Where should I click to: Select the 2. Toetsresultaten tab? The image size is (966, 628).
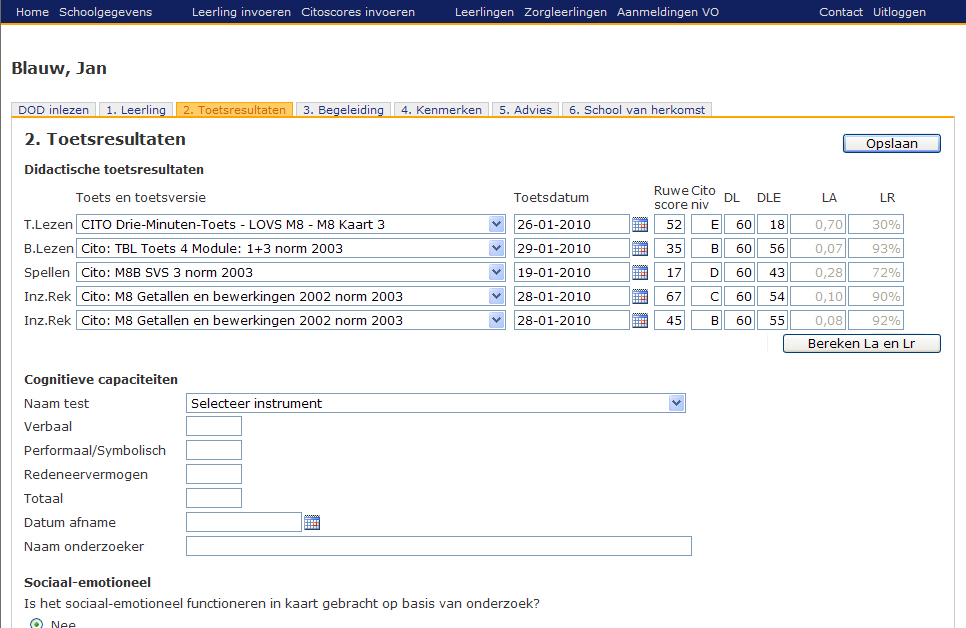234,110
